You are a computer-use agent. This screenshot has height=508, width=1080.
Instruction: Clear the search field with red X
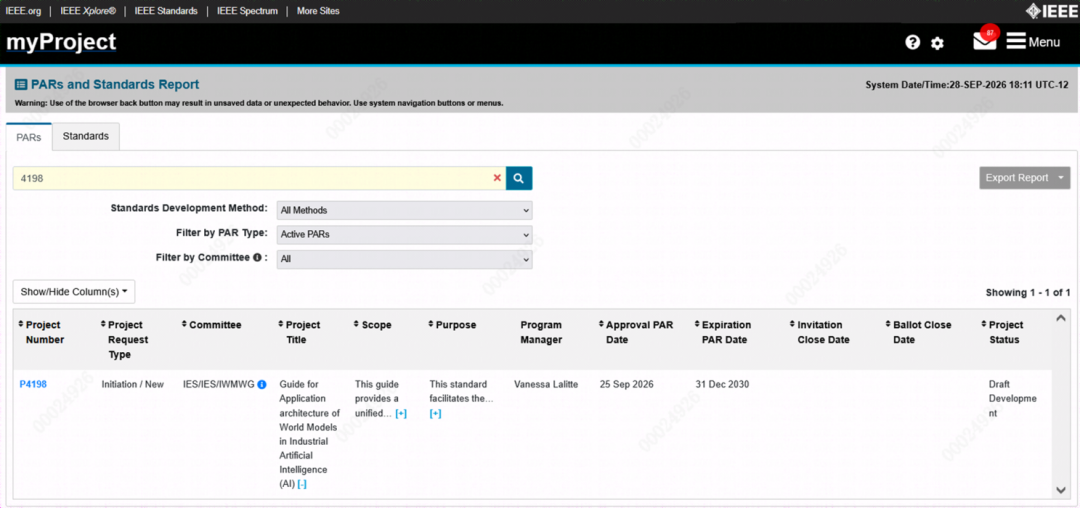(x=497, y=178)
